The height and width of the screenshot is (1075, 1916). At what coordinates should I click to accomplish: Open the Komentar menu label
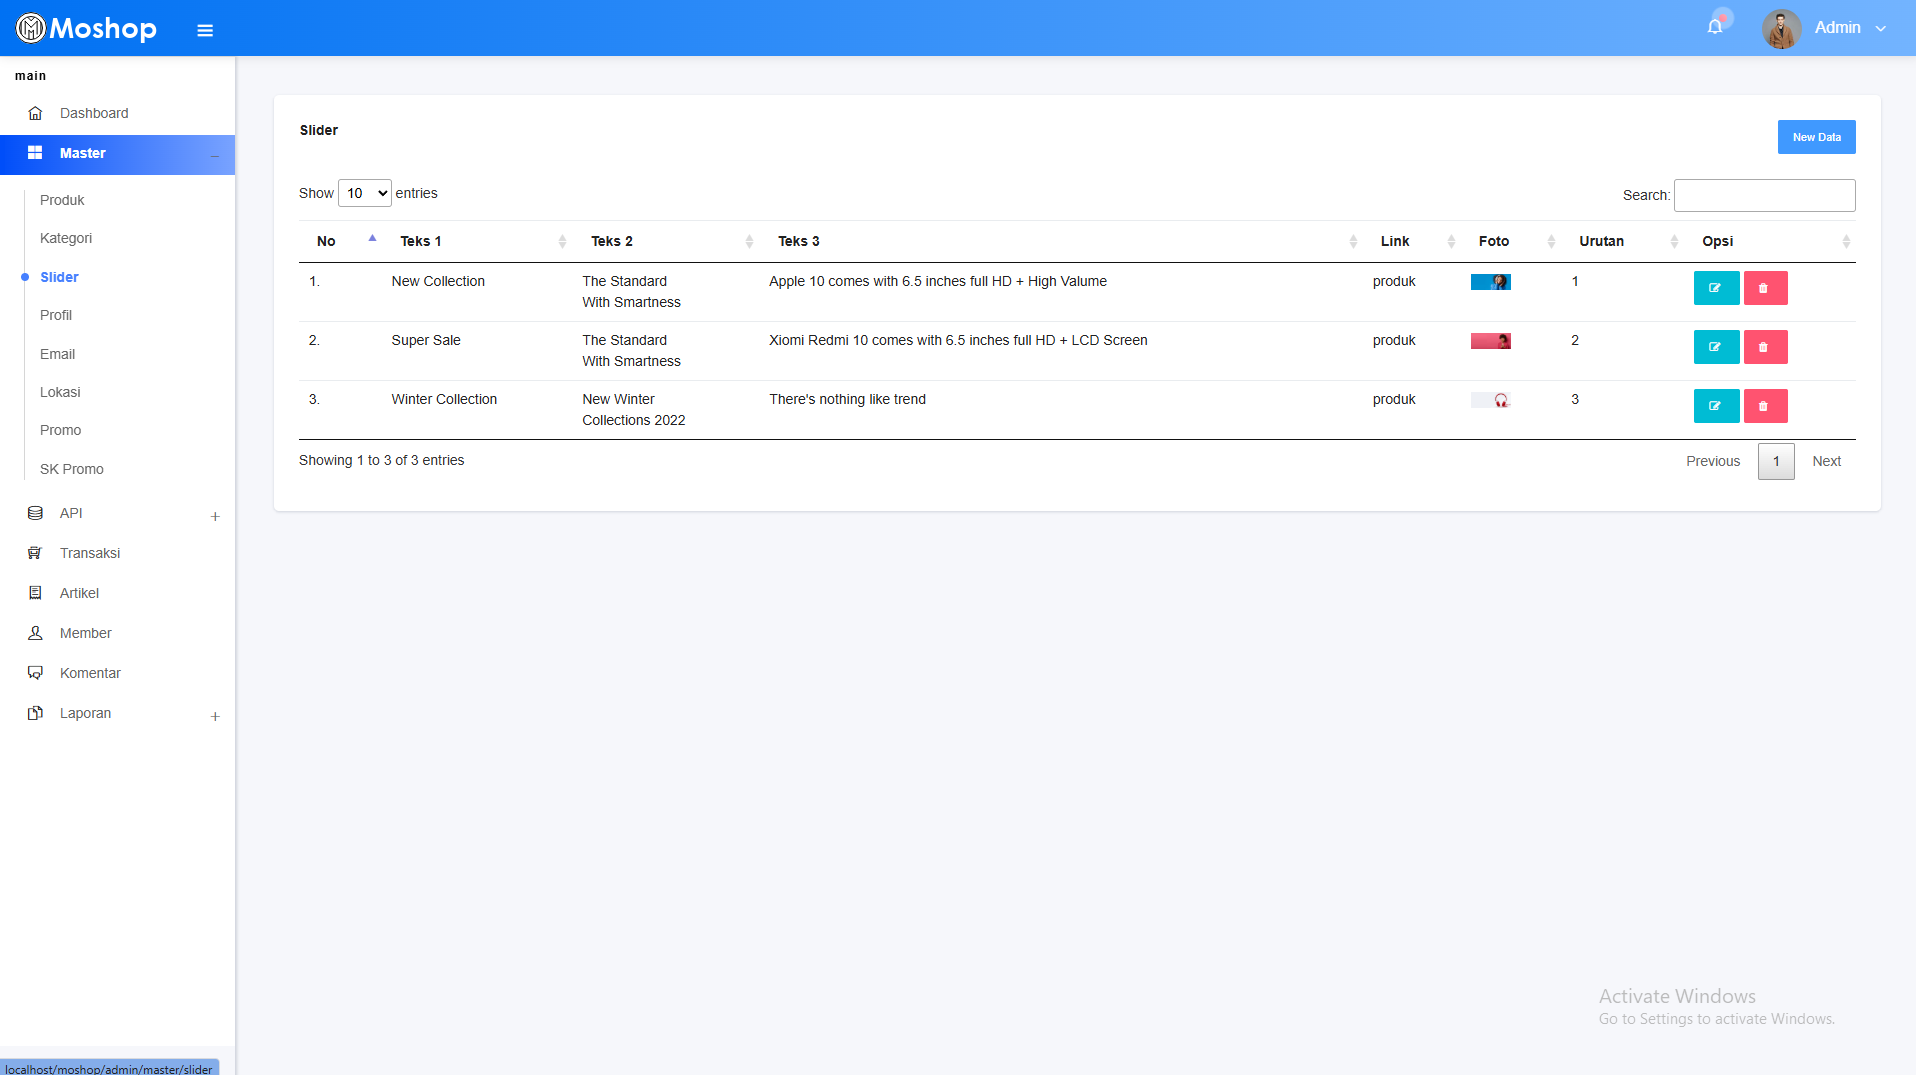[x=90, y=673]
